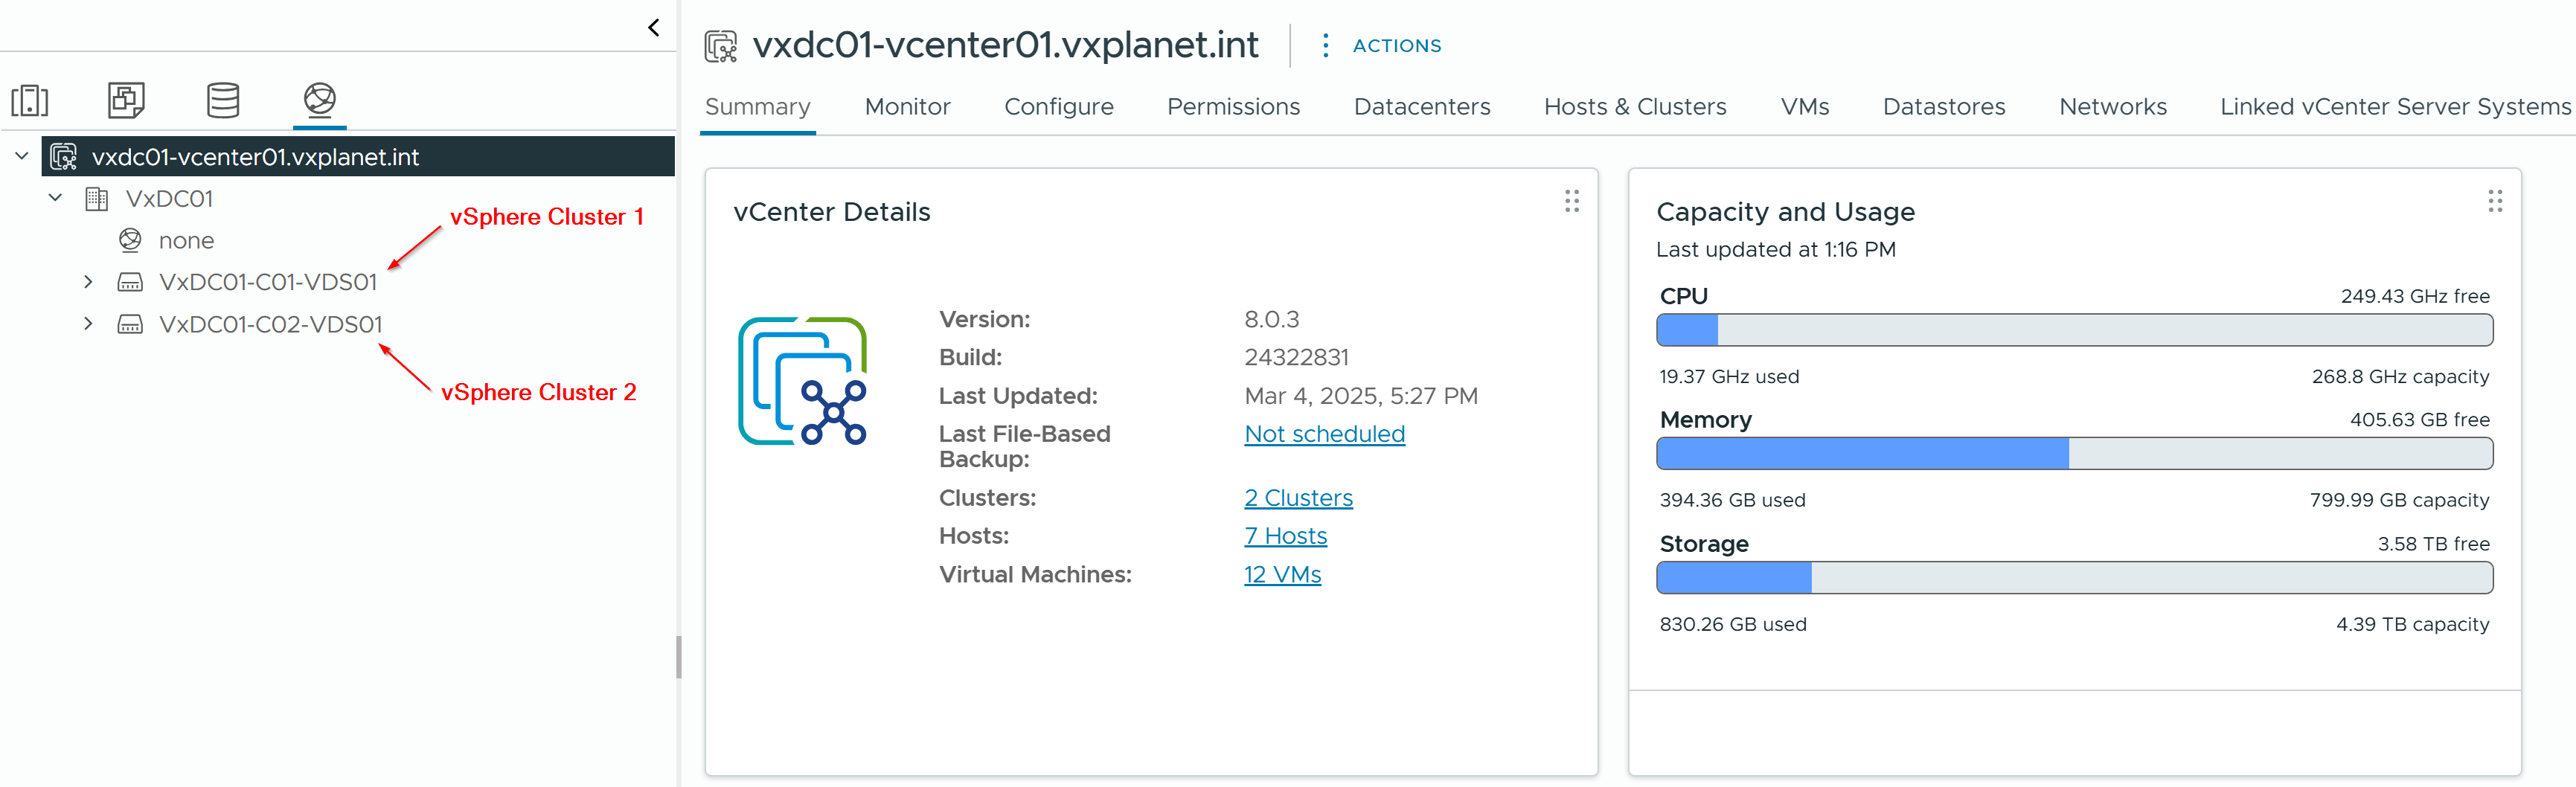
Task: Collapse the left navigation panel arrow
Action: (x=654, y=28)
